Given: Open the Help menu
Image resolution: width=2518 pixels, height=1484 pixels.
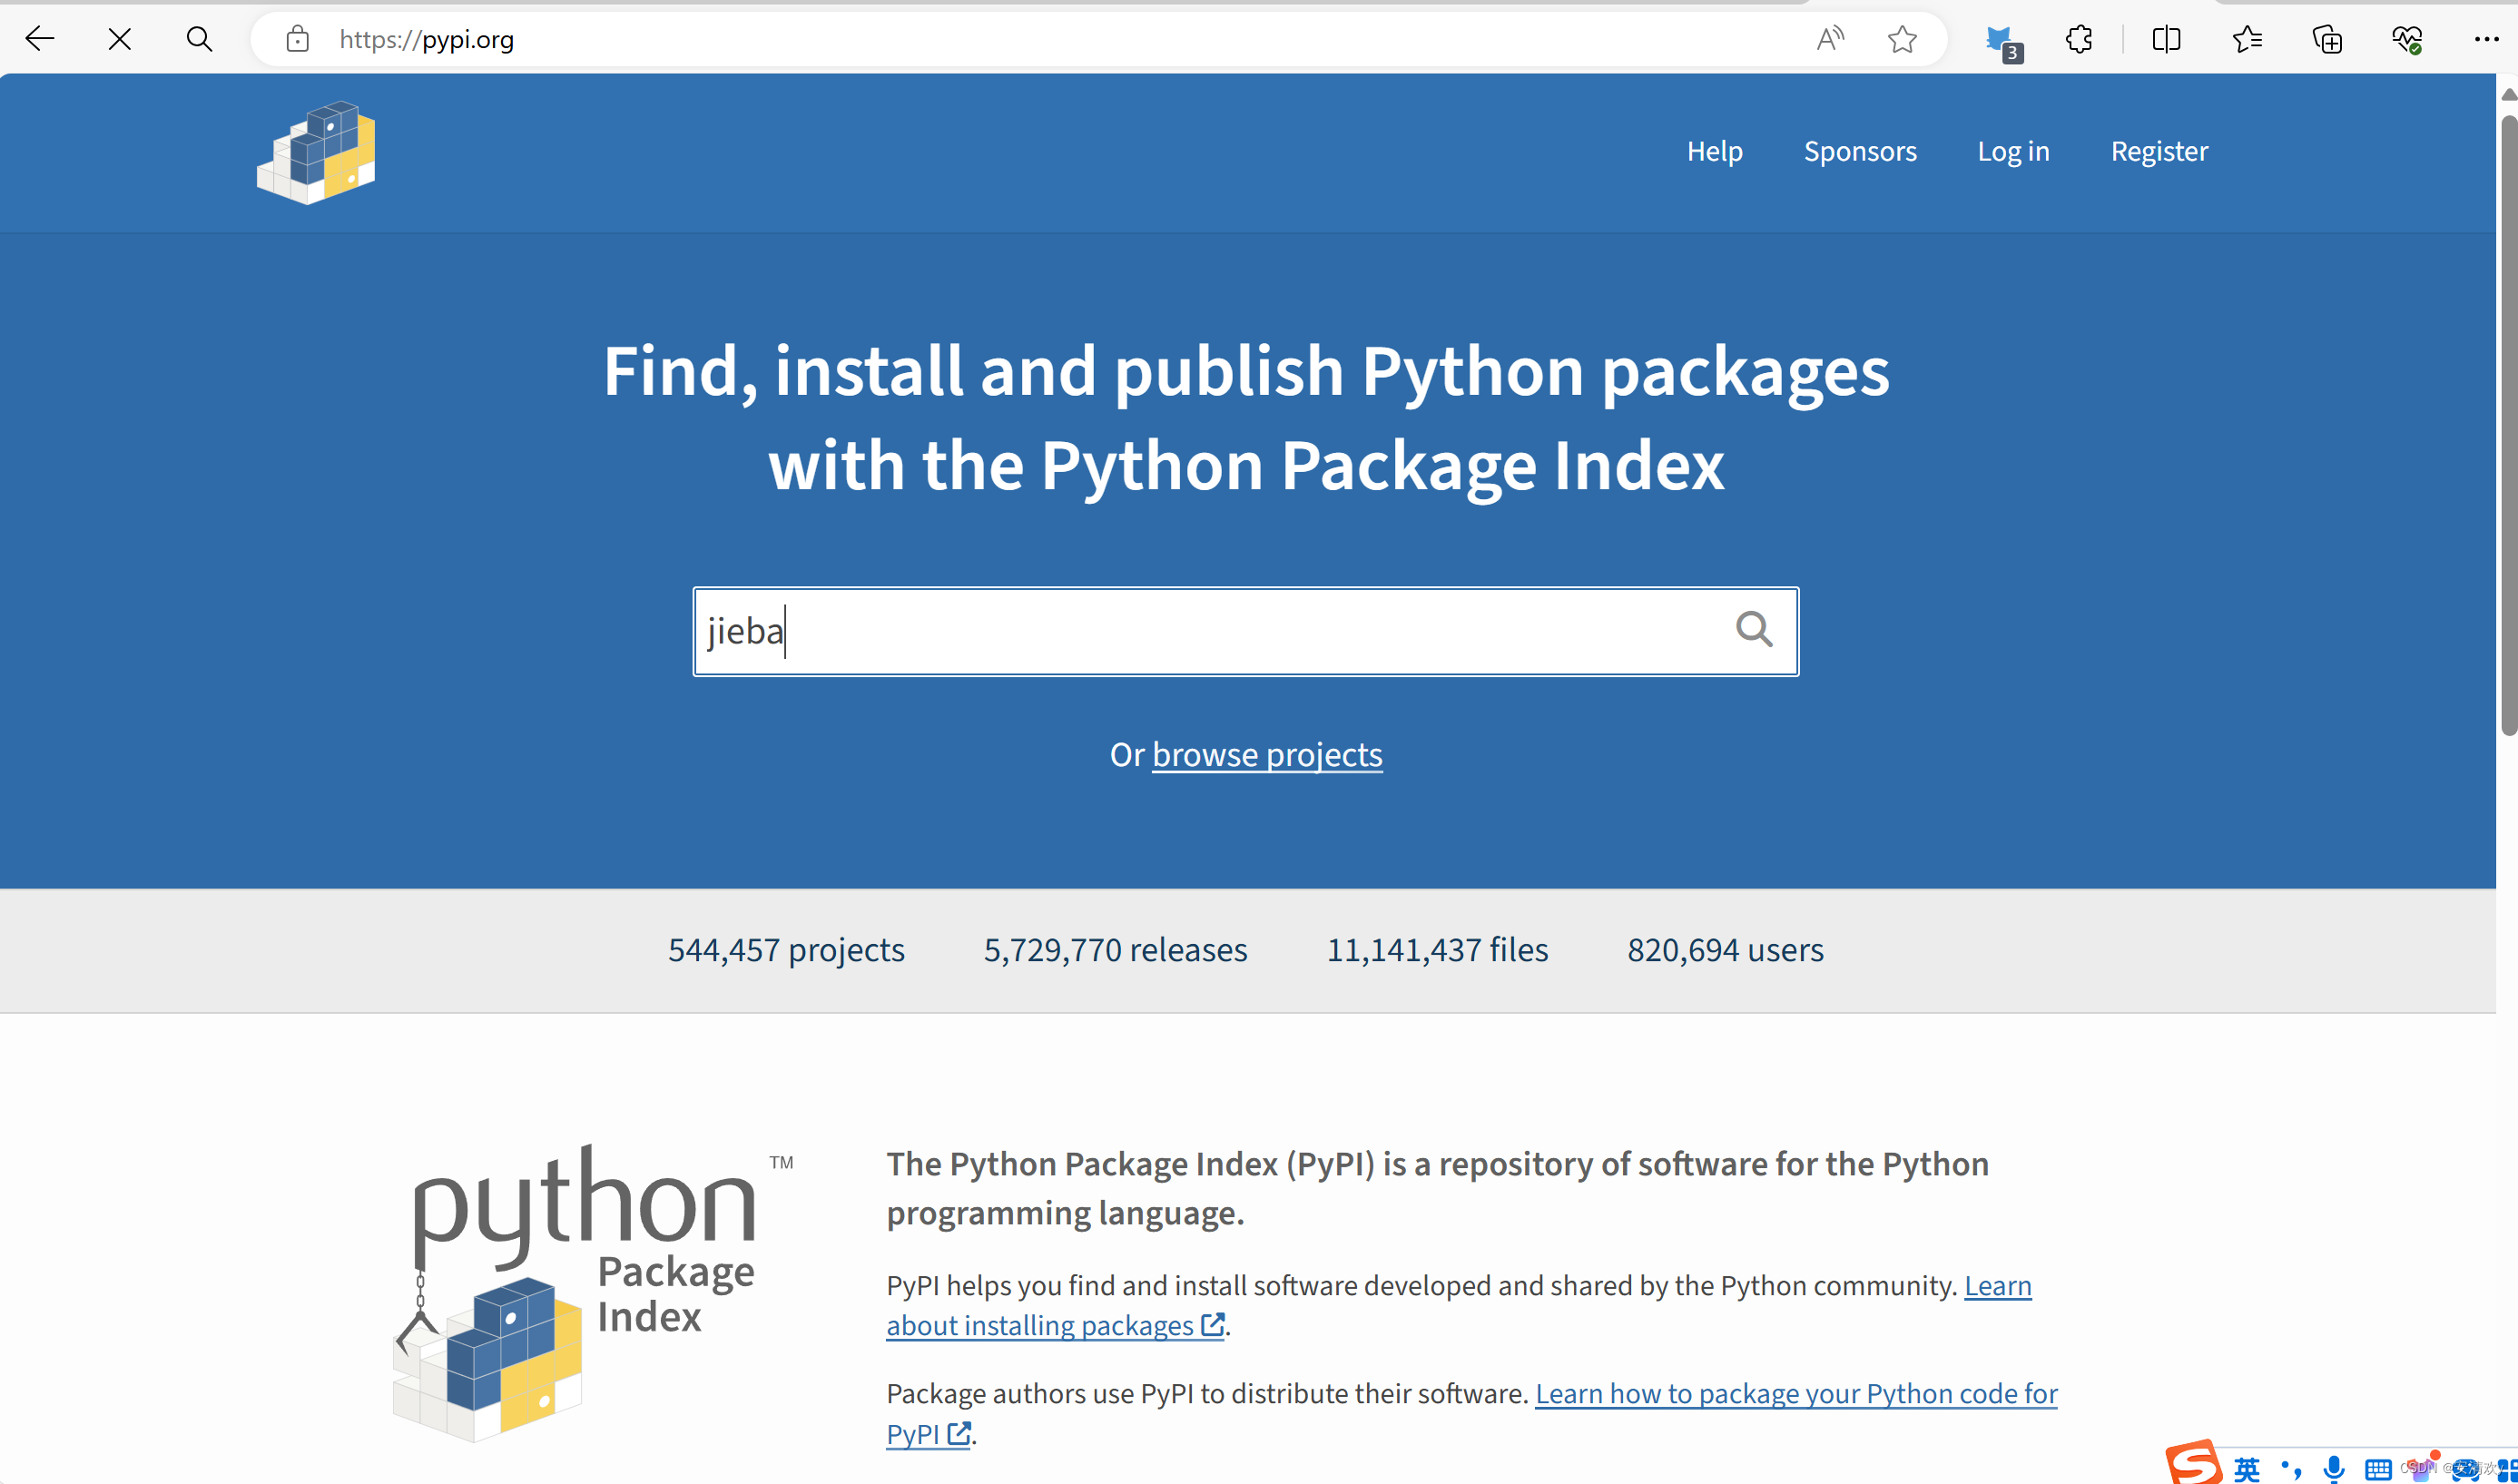Looking at the screenshot, I should click(1715, 151).
